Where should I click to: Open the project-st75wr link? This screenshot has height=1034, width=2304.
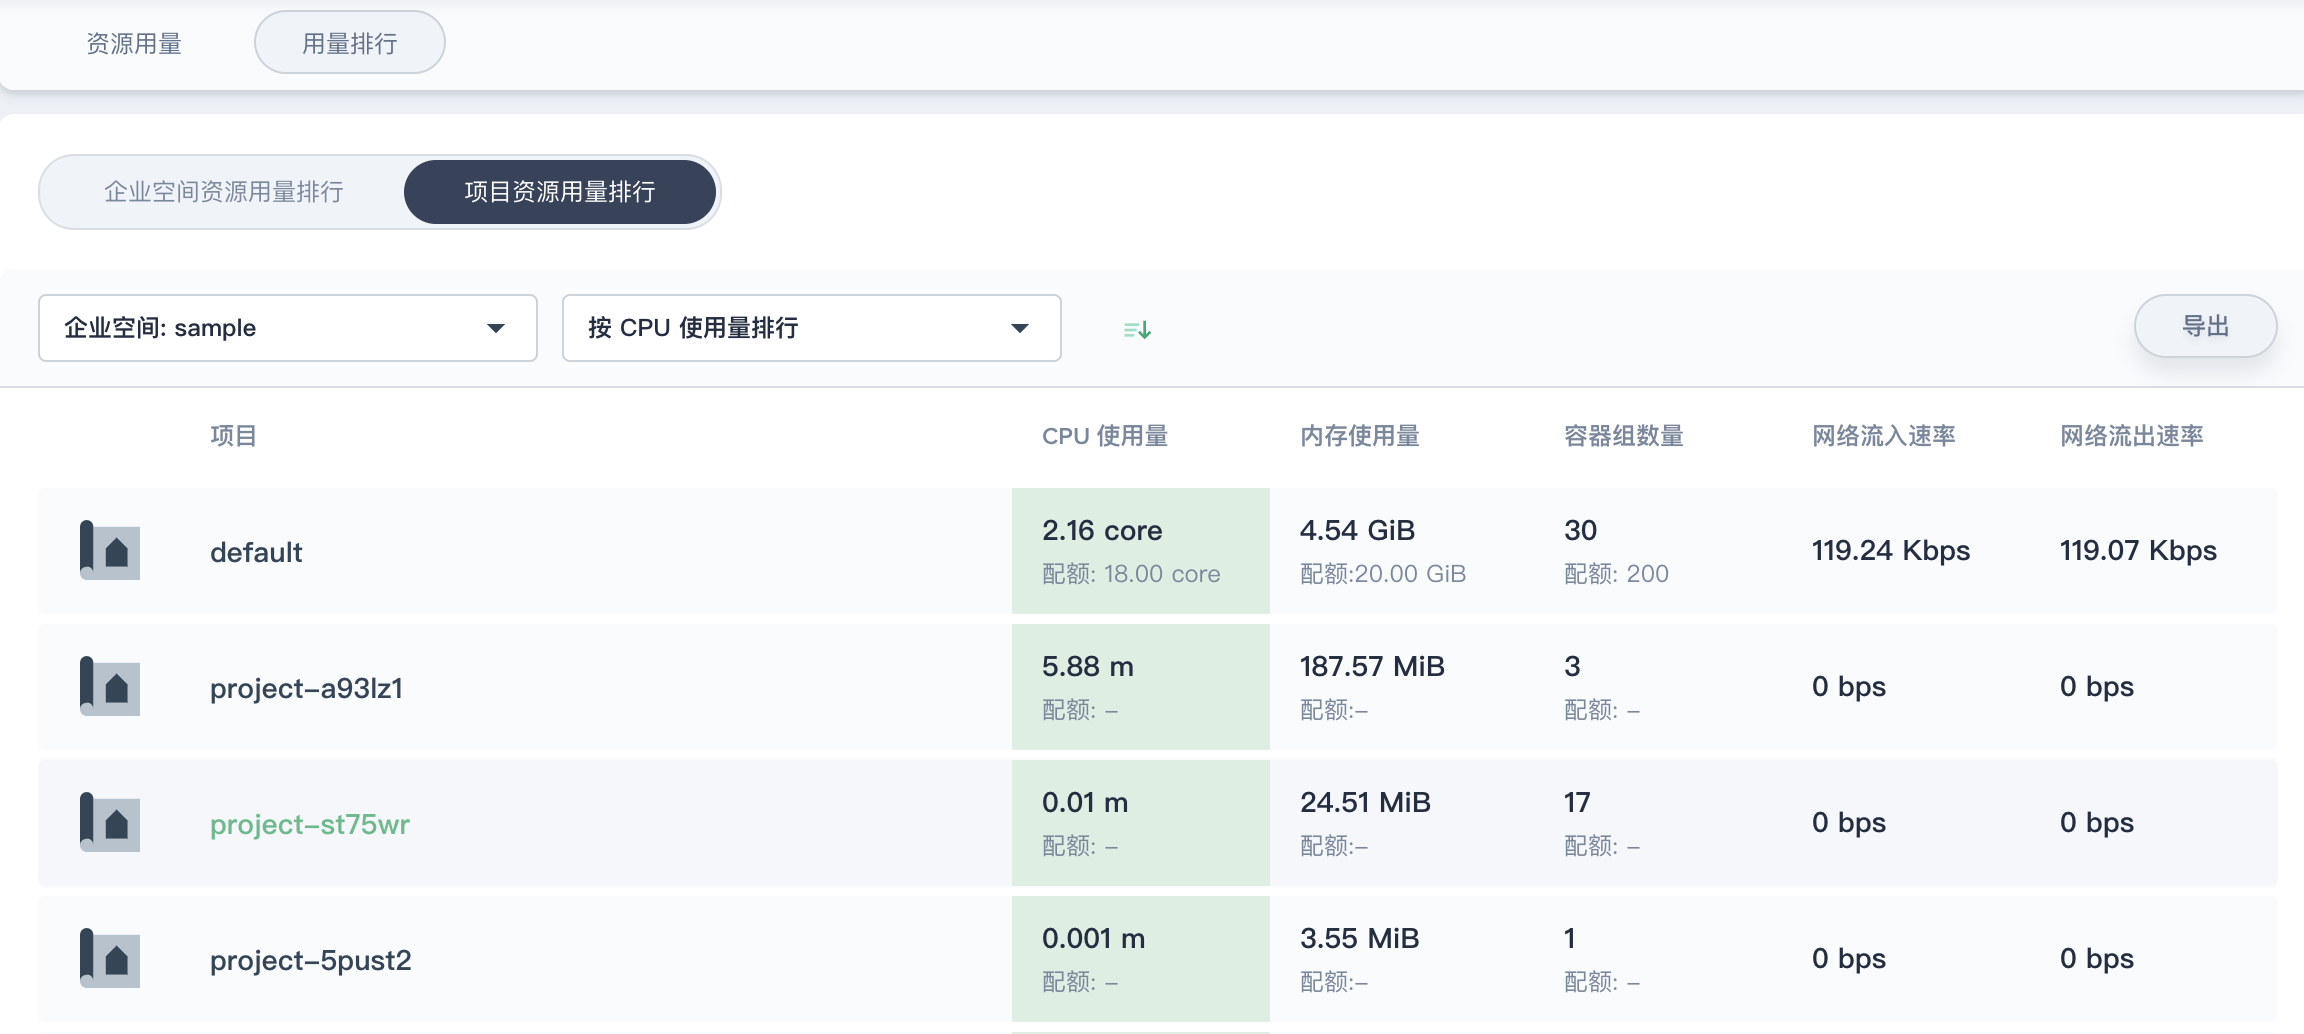pyautogui.click(x=310, y=824)
